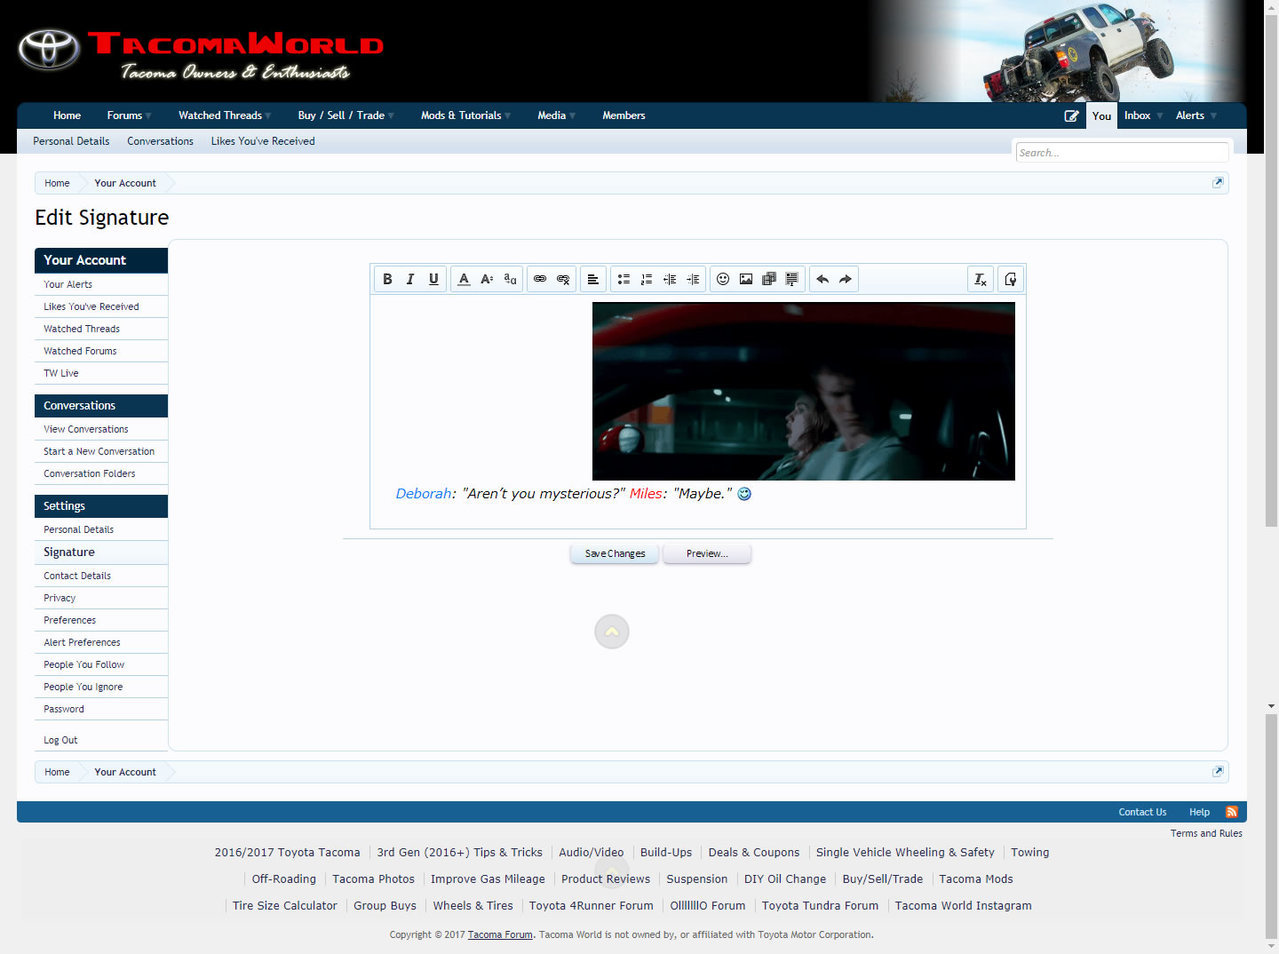This screenshot has width=1279, height=954.
Task: Click the new post pencil icon
Action: tap(1071, 116)
